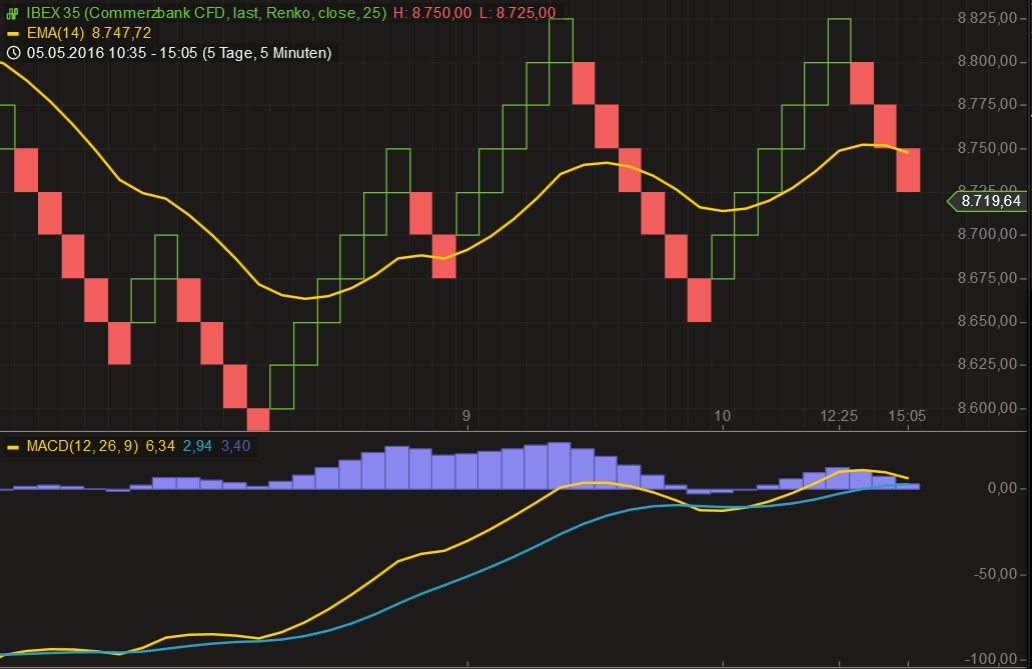The height and width of the screenshot is (669, 1032).
Task: Click the current price tag 8.719,64
Action: (990, 202)
